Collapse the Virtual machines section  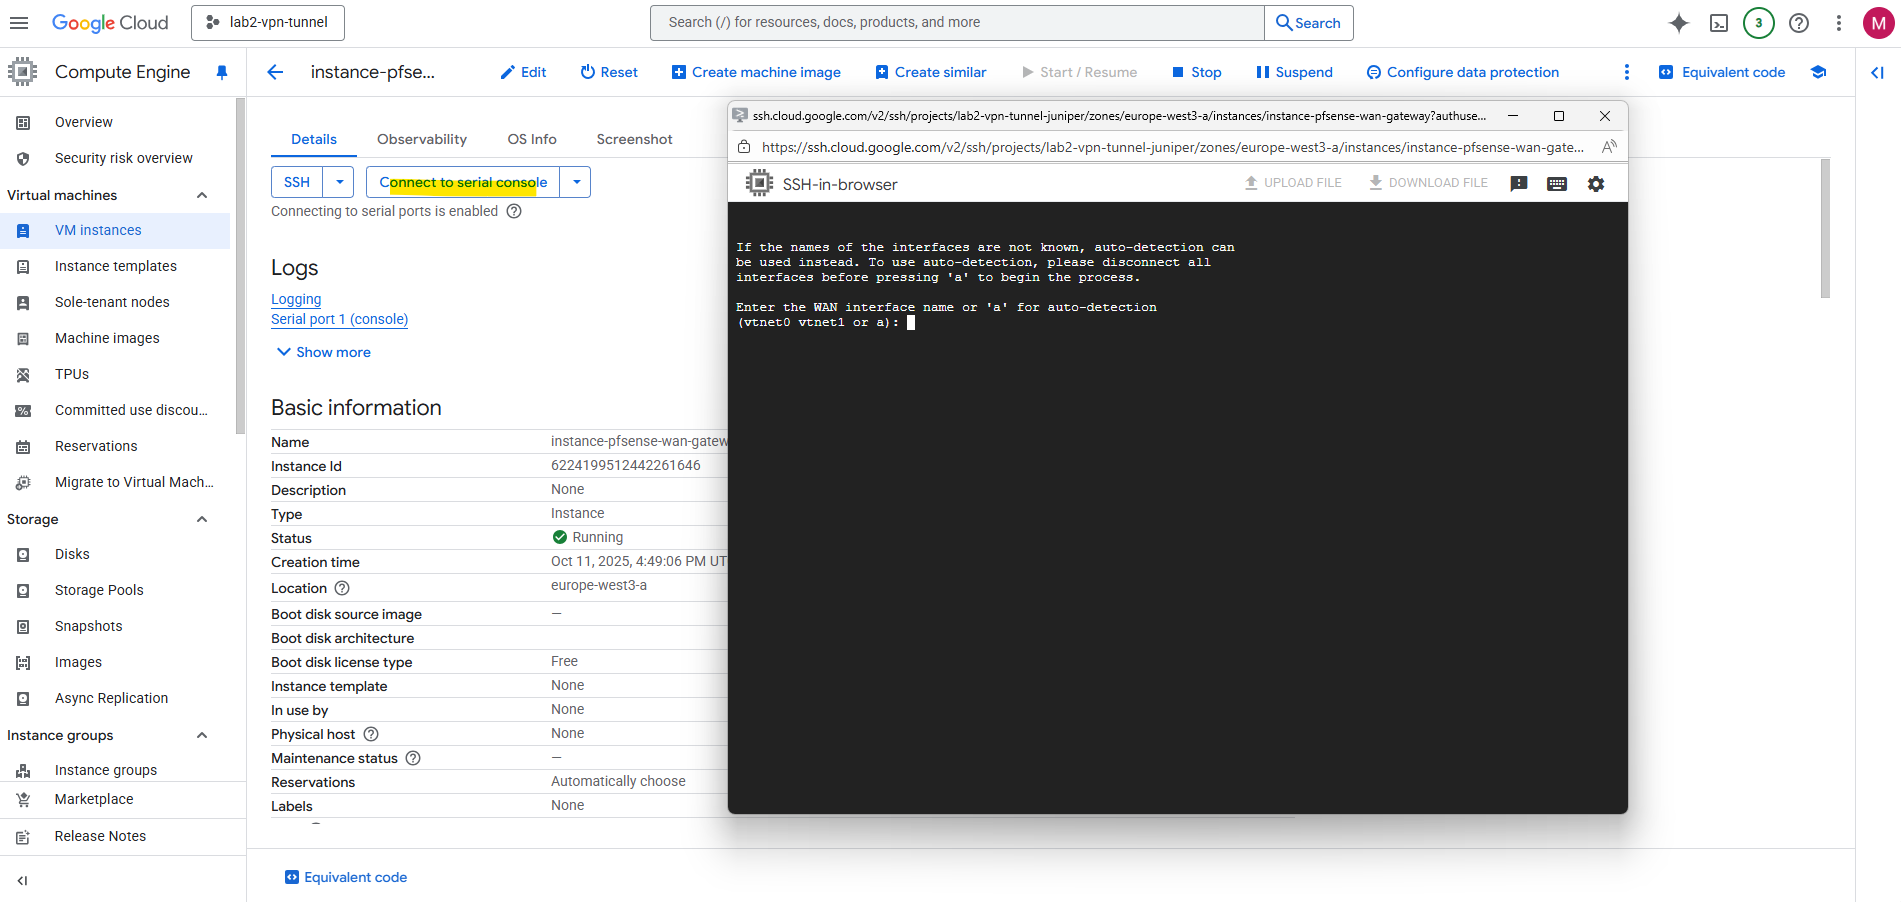(202, 195)
